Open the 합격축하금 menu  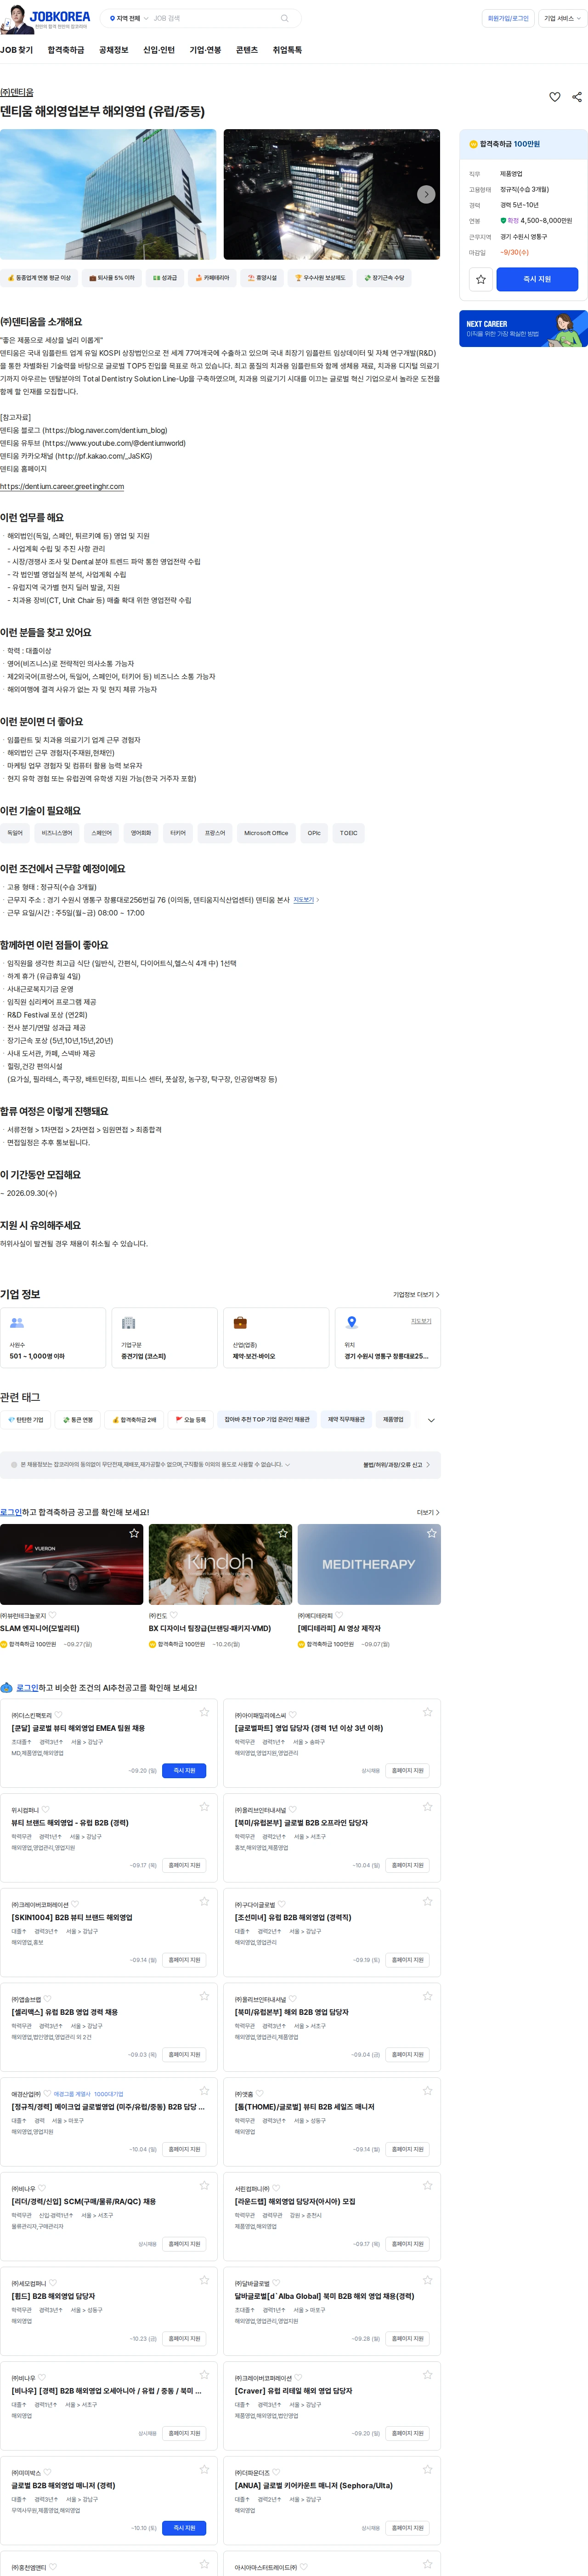(x=66, y=50)
